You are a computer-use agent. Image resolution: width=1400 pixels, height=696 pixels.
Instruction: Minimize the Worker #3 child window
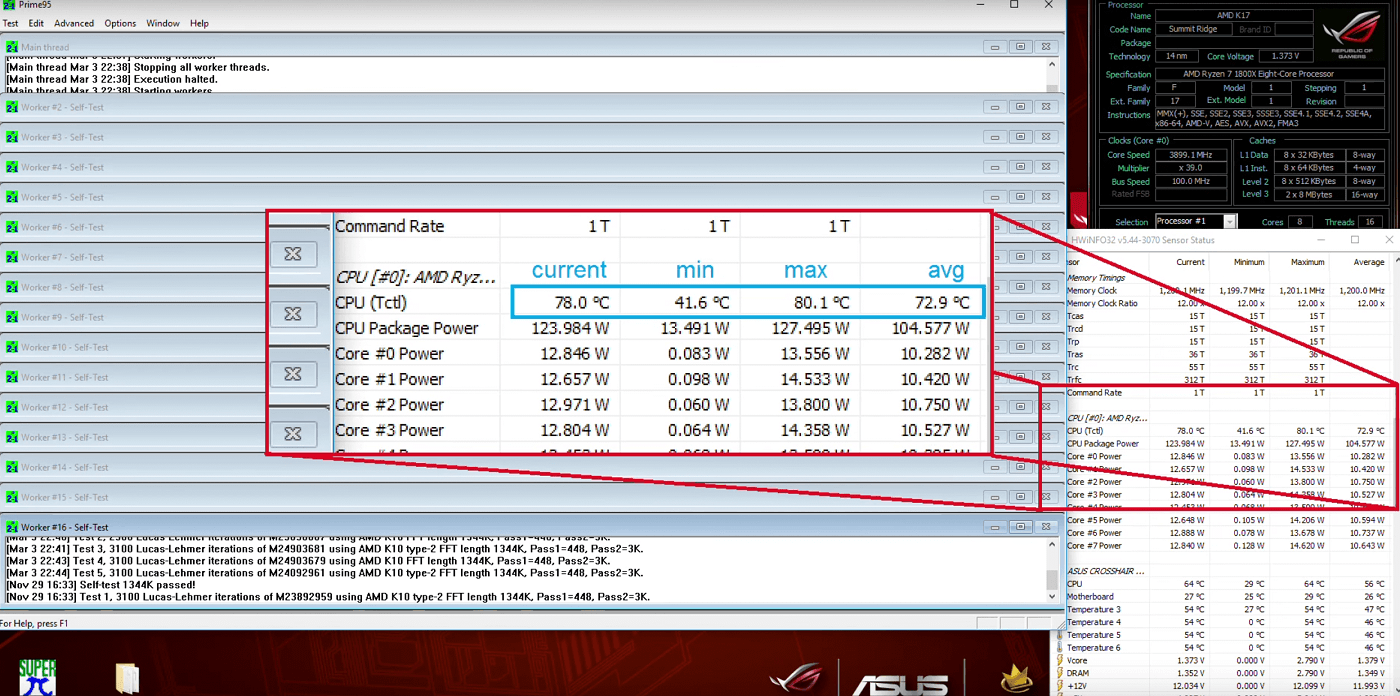[x=995, y=137]
